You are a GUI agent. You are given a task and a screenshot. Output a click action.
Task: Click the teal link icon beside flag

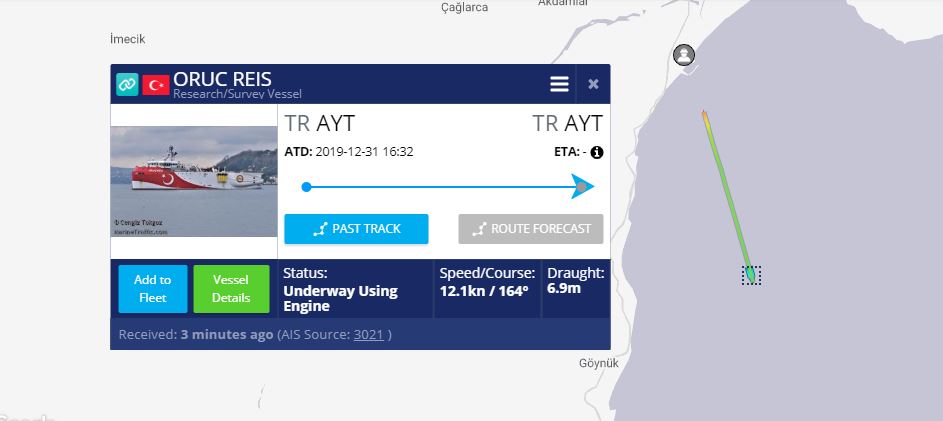click(x=127, y=85)
